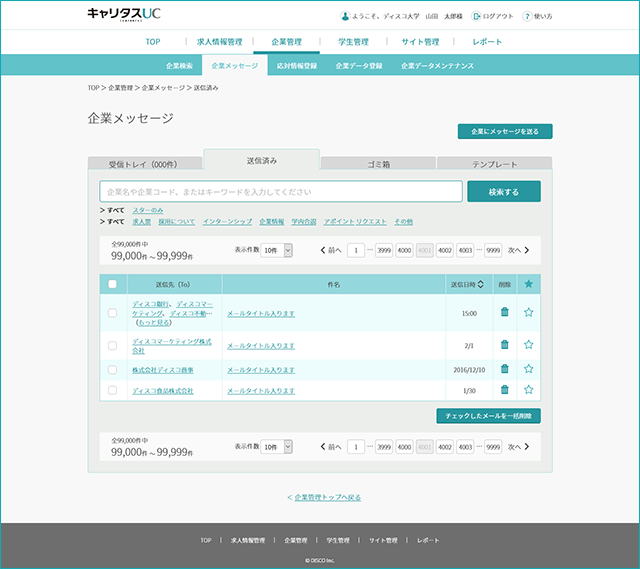Check the ディスコマーケティング株式会社 row checkbox
640x569 pixels.
click(x=112, y=346)
